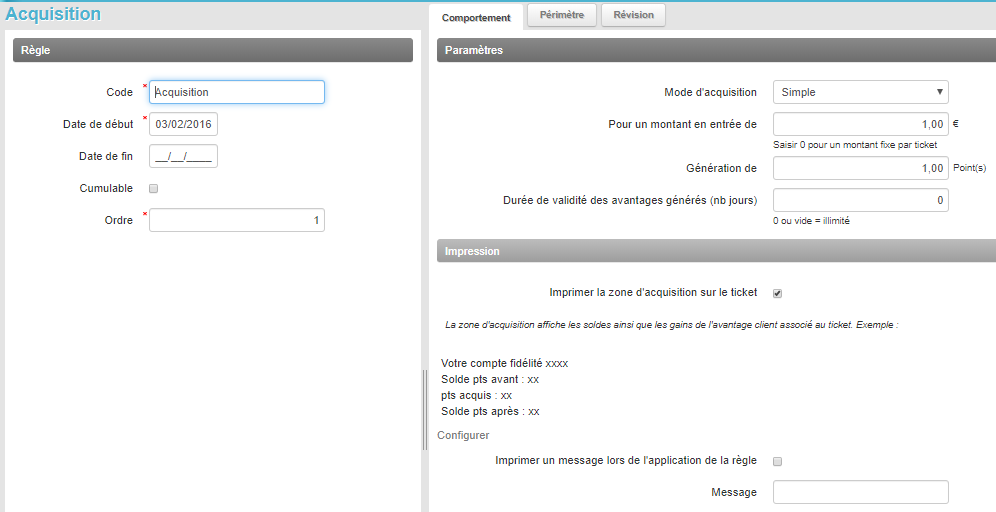Focus the Génération de points field
The image size is (996, 512).
point(860,168)
